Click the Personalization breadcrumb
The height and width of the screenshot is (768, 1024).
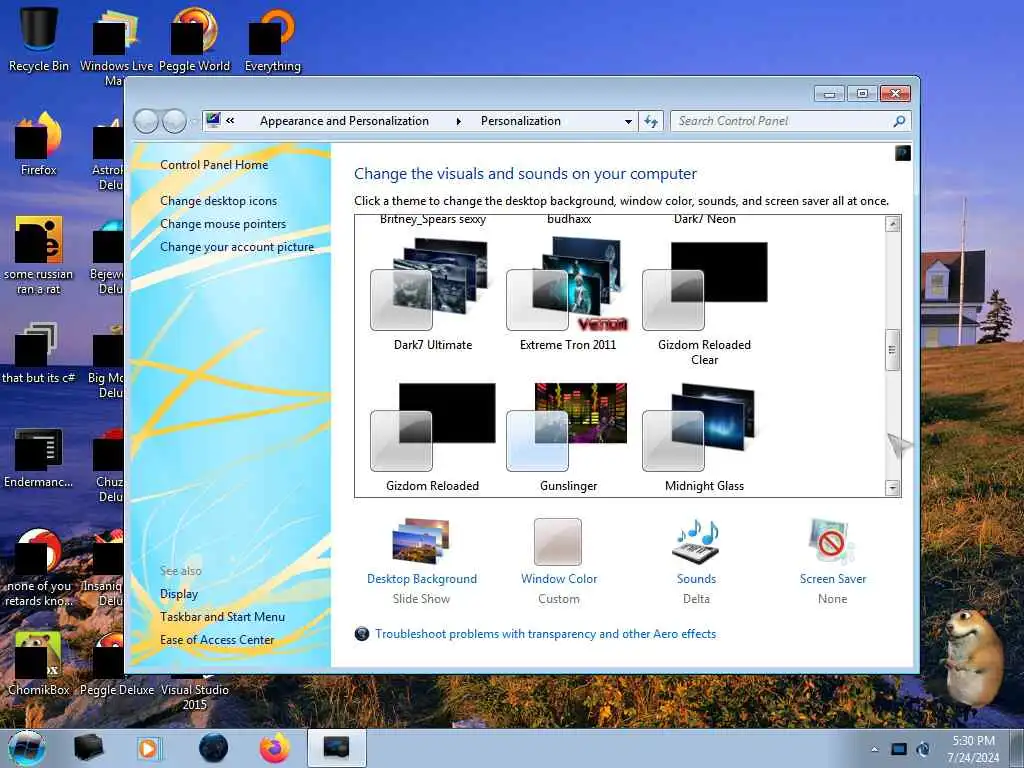click(520, 121)
